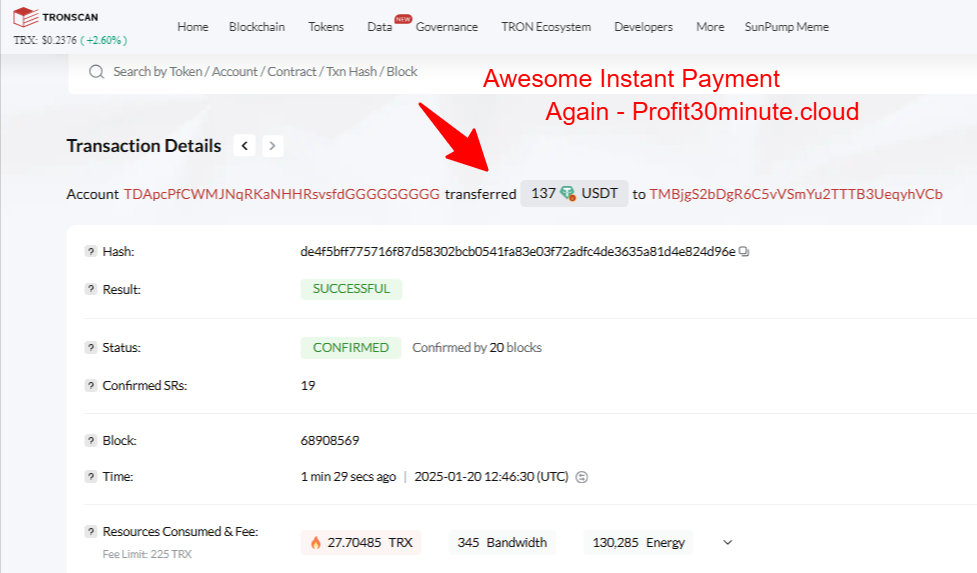
Task: Click the SUCCESSFUL result badge
Action: pos(351,289)
